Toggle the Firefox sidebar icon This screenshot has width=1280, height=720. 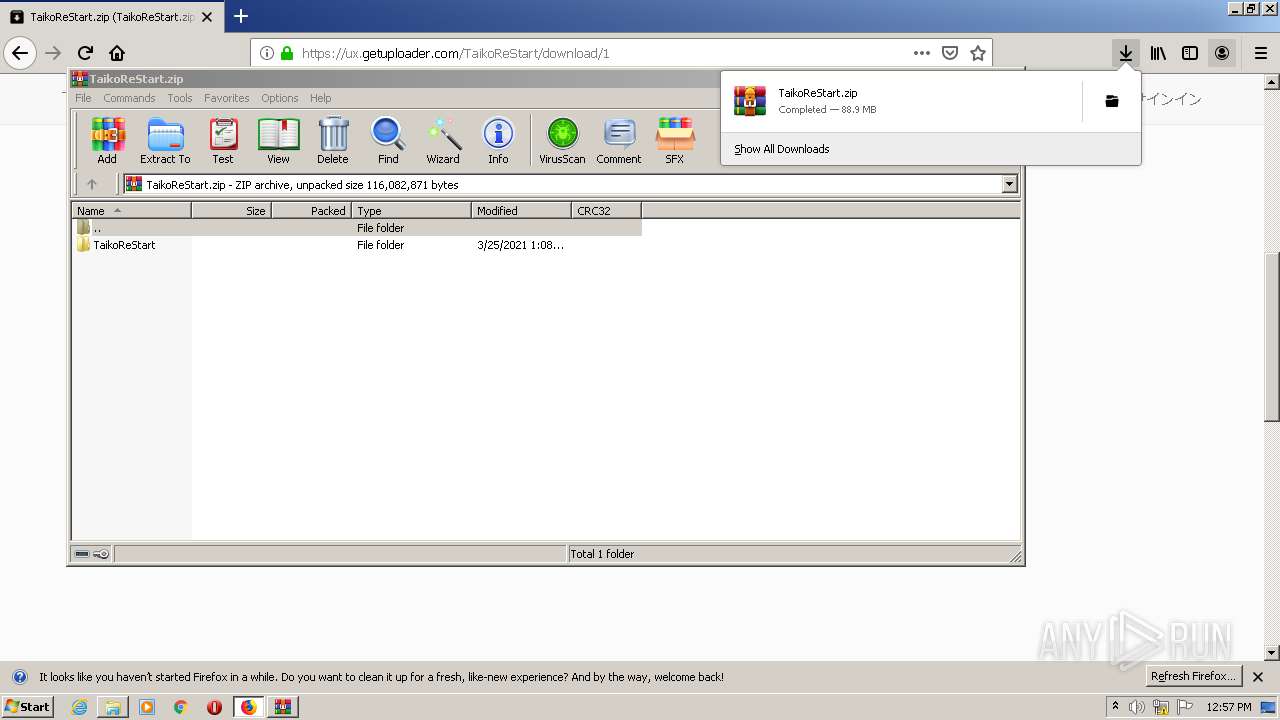(x=1190, y=53)
